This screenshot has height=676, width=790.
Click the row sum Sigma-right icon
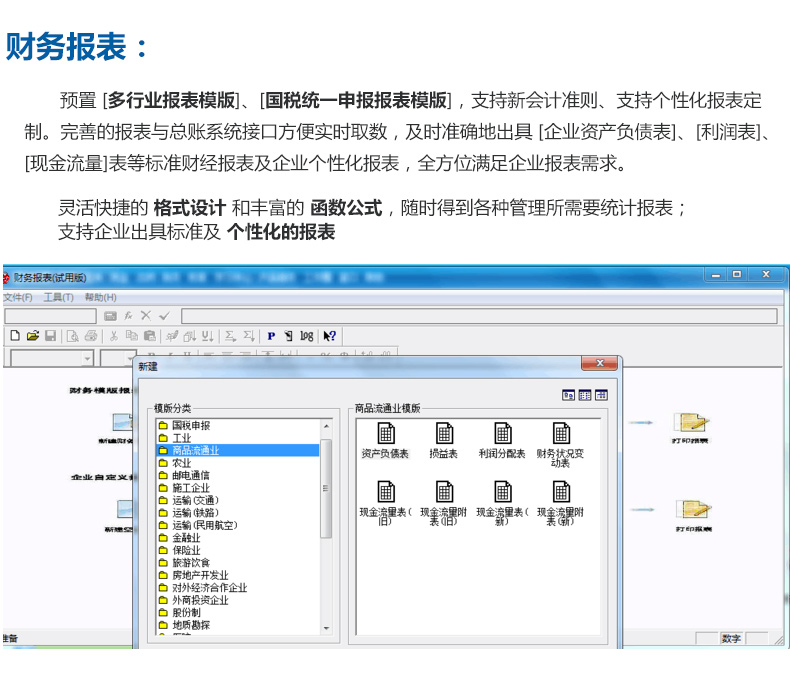tap(230, 336)
